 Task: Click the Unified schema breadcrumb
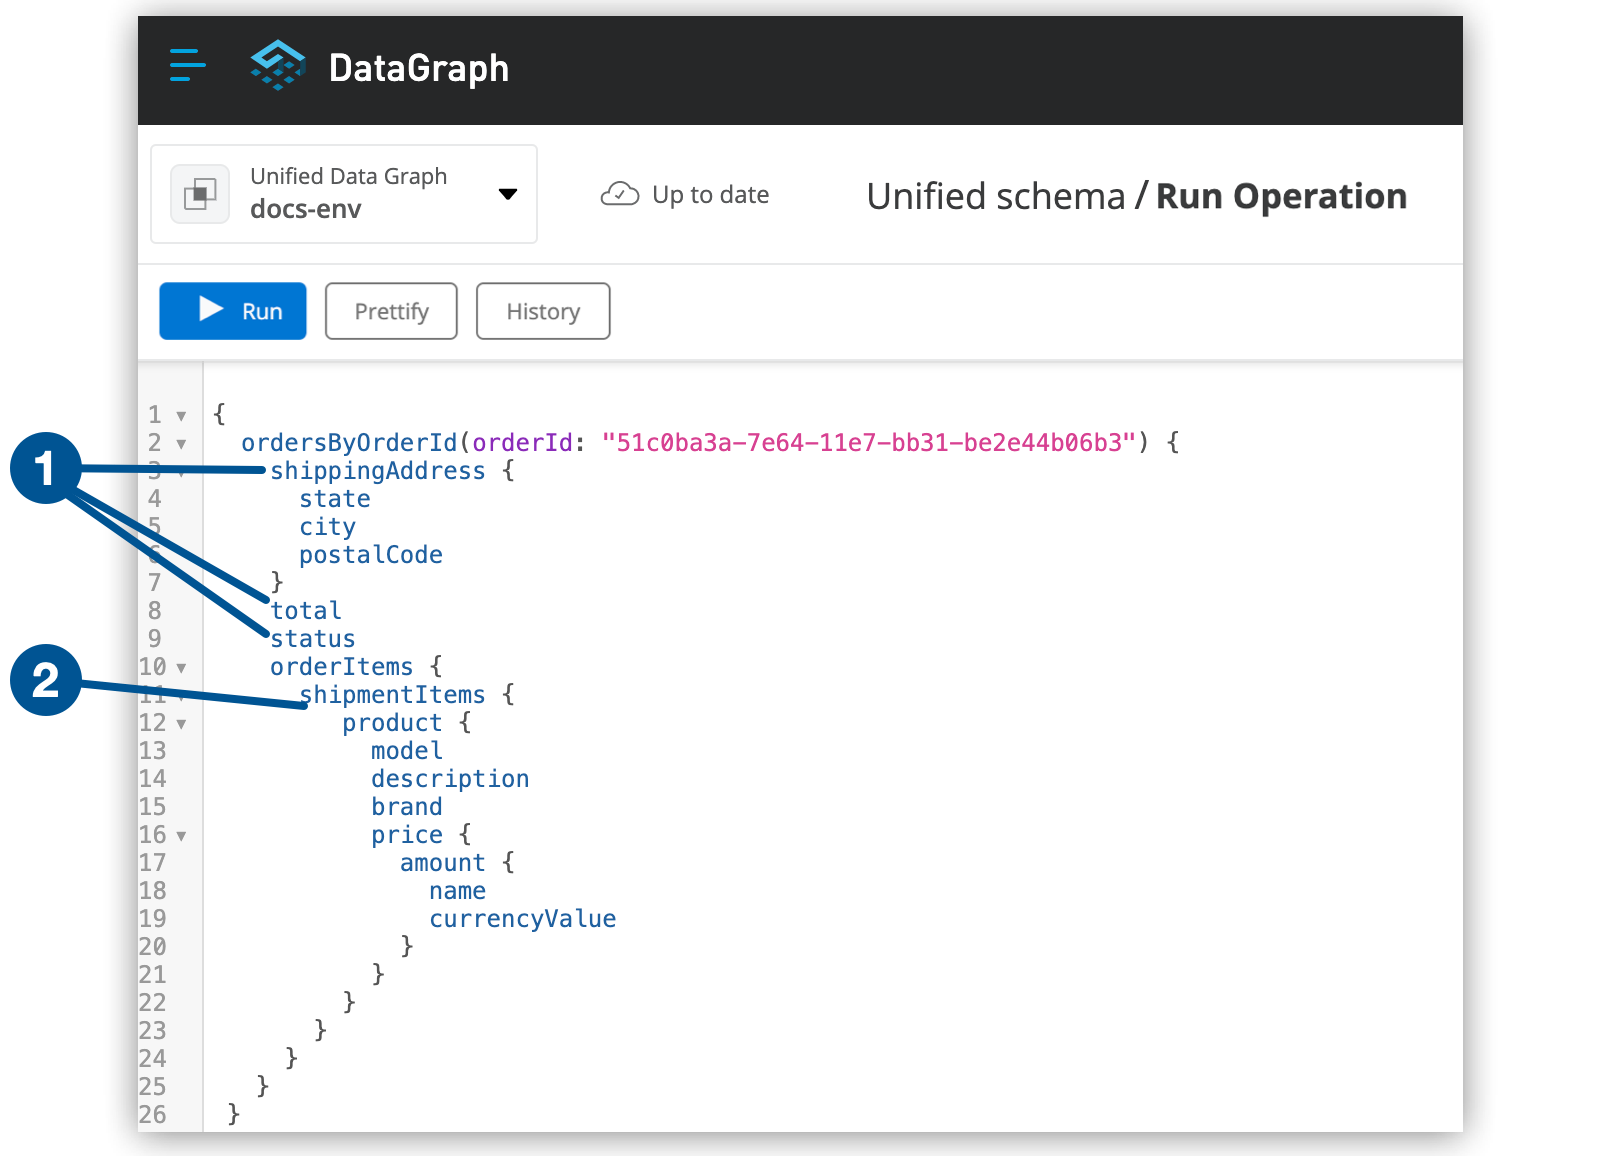point(995,196)
